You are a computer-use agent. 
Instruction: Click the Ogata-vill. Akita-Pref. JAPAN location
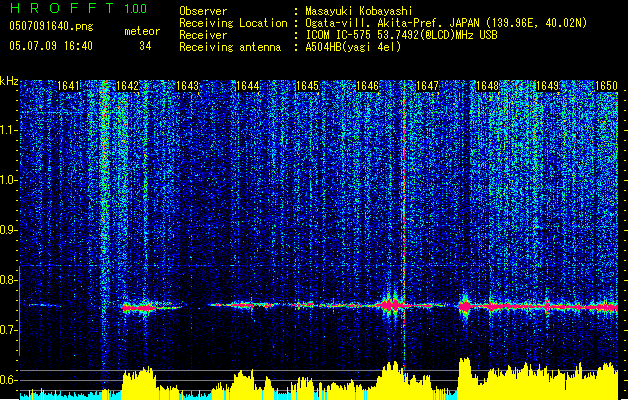click(x=446, y=23)
